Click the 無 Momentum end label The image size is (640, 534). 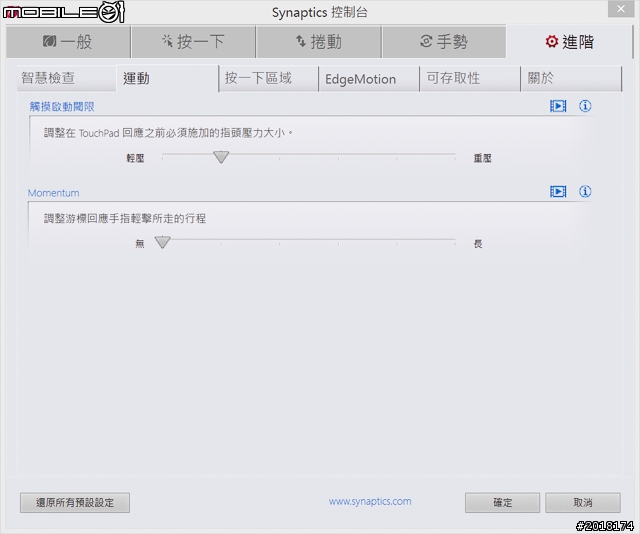click(x=140, y=244)
